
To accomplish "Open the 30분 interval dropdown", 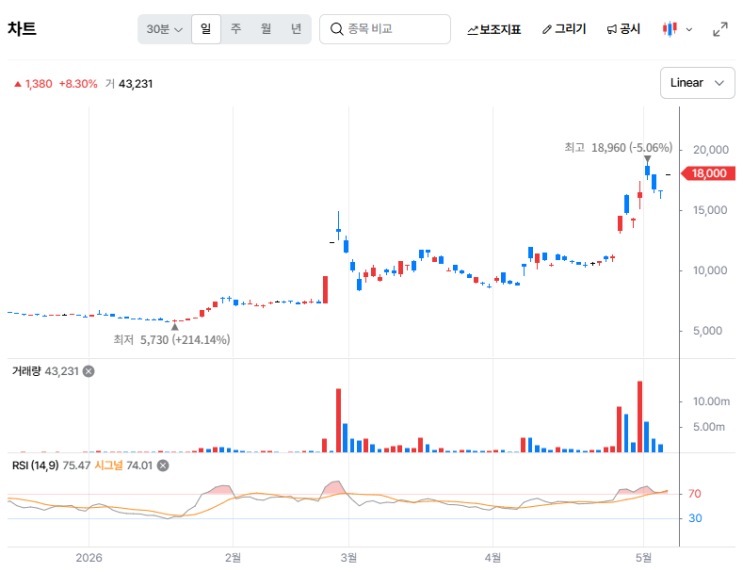I will click(x=164, y=29).
